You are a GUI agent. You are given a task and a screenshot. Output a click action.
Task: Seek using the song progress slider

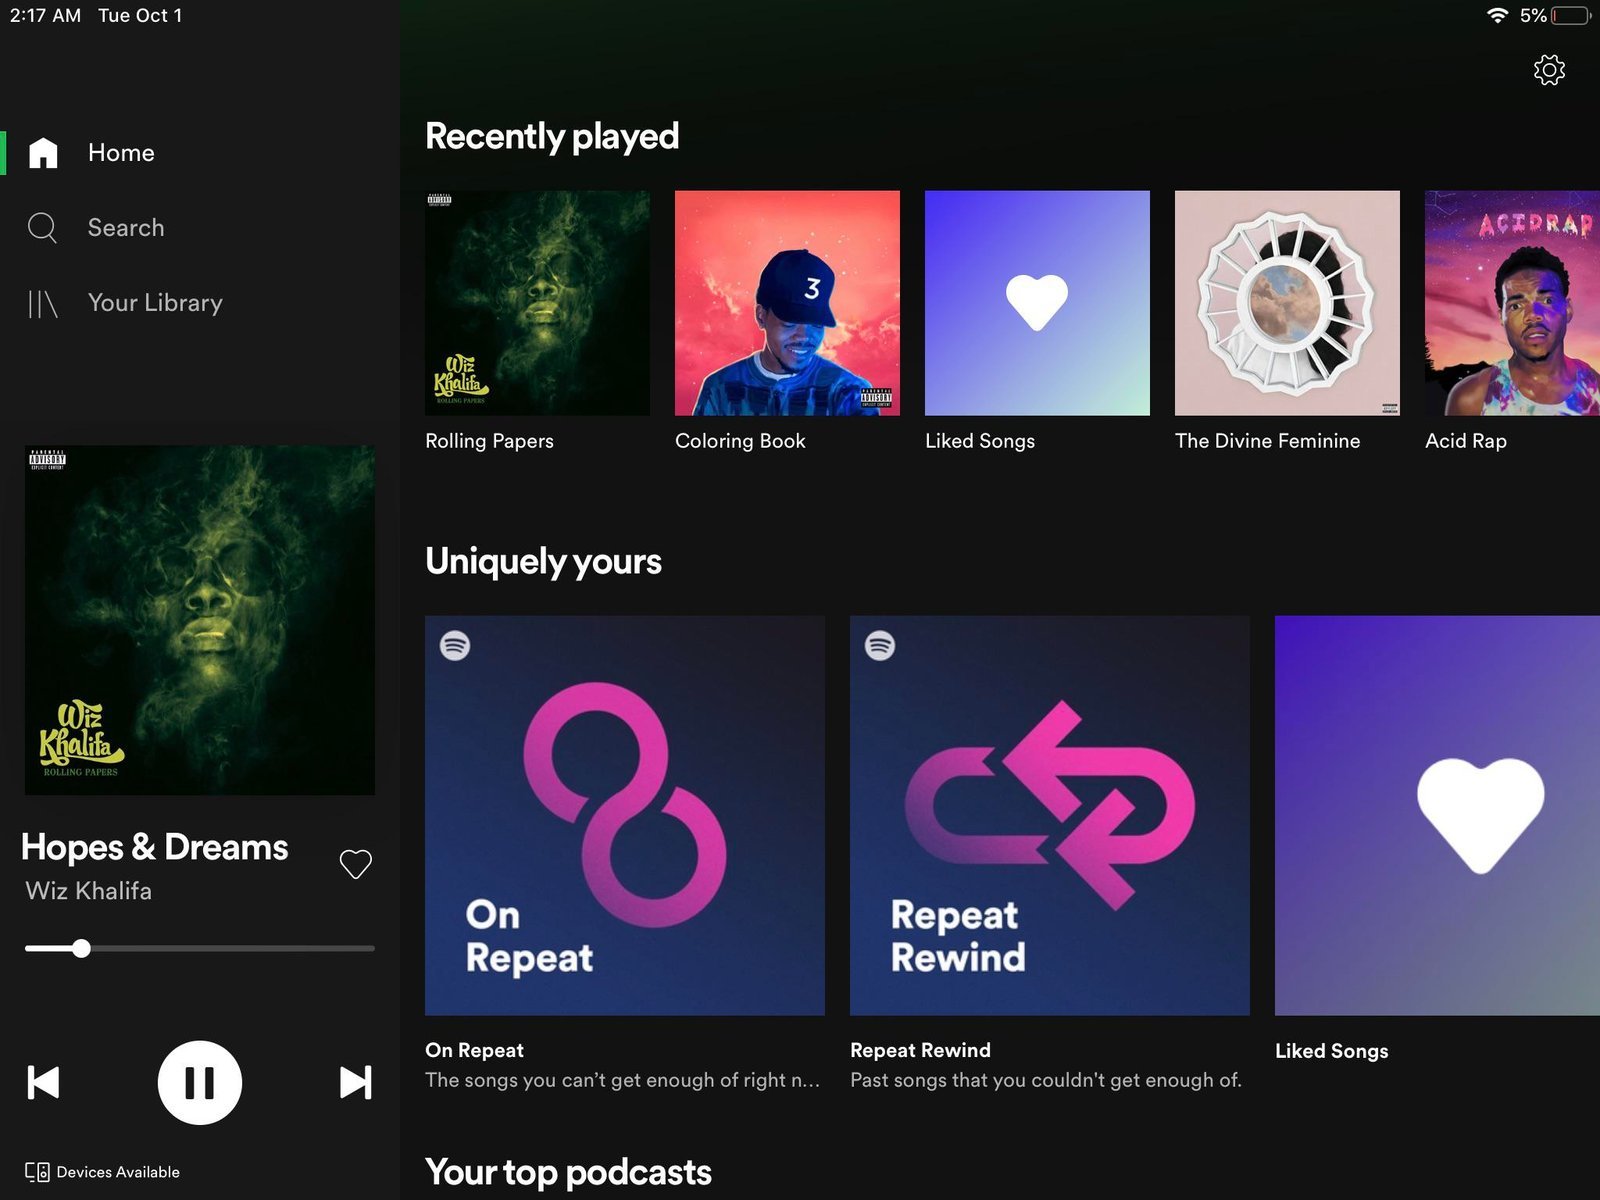82,948
